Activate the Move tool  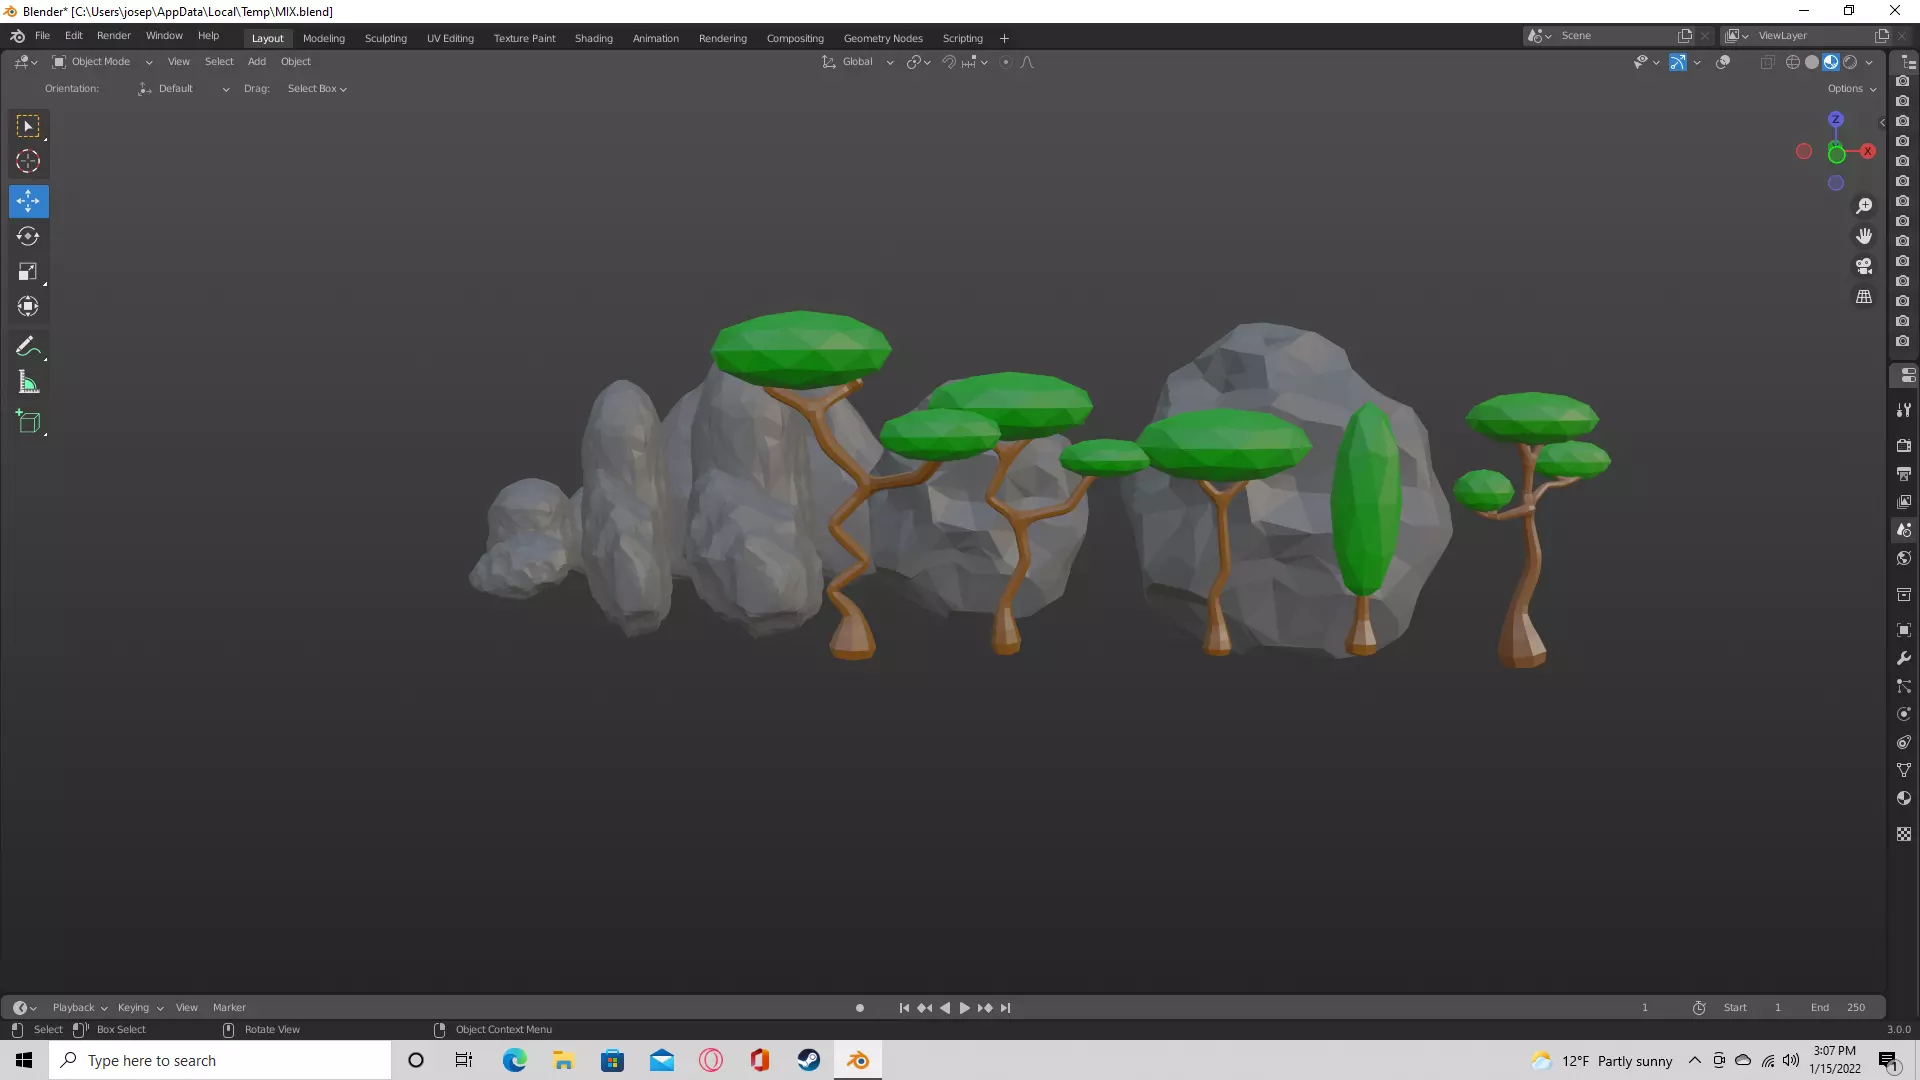[x=28, y=201]
